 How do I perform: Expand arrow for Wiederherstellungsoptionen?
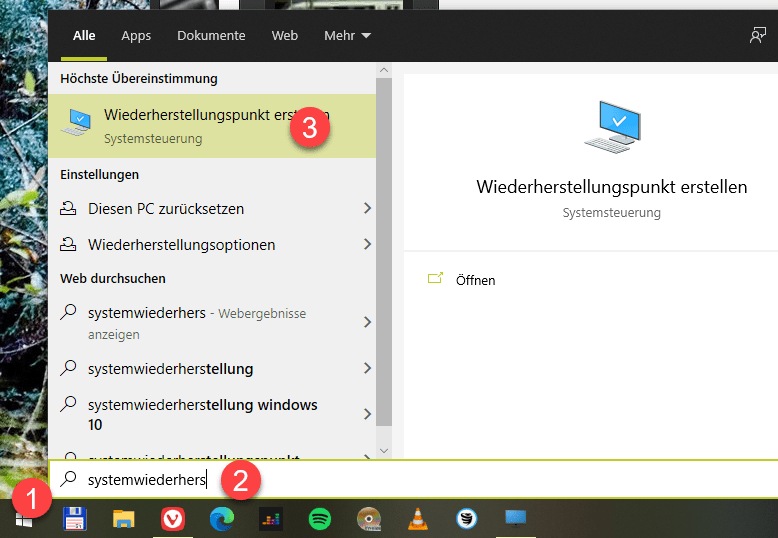pyautogui.click(x=367, y=244)
